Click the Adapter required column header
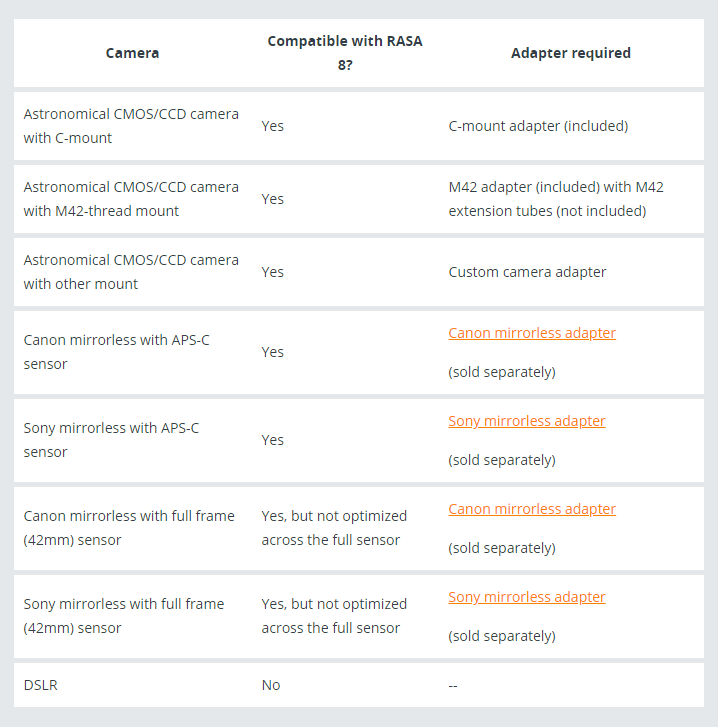Viewport: 718px width, 727px height. click(571, 53)
